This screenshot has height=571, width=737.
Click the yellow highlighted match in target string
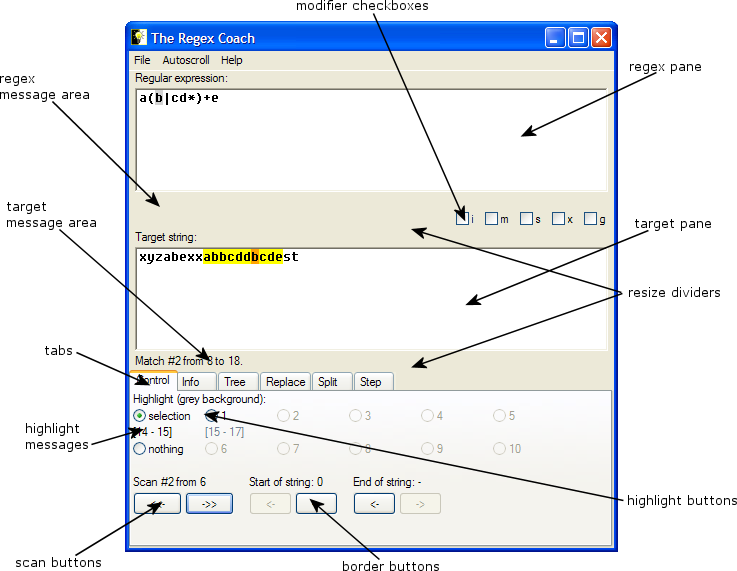243,257
